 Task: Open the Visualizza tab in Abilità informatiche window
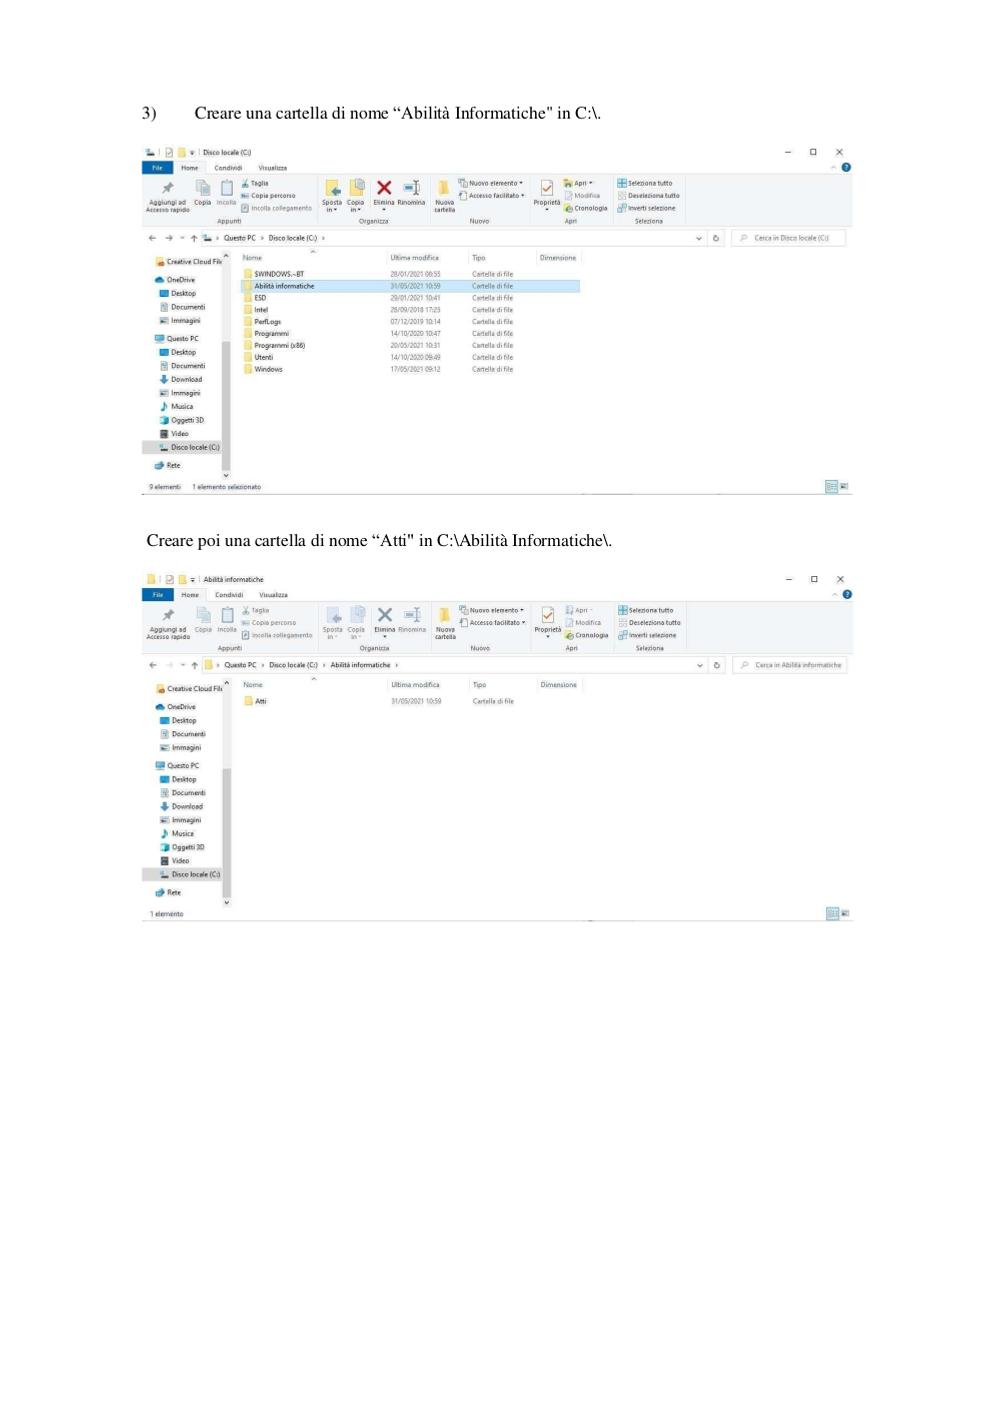273,595
